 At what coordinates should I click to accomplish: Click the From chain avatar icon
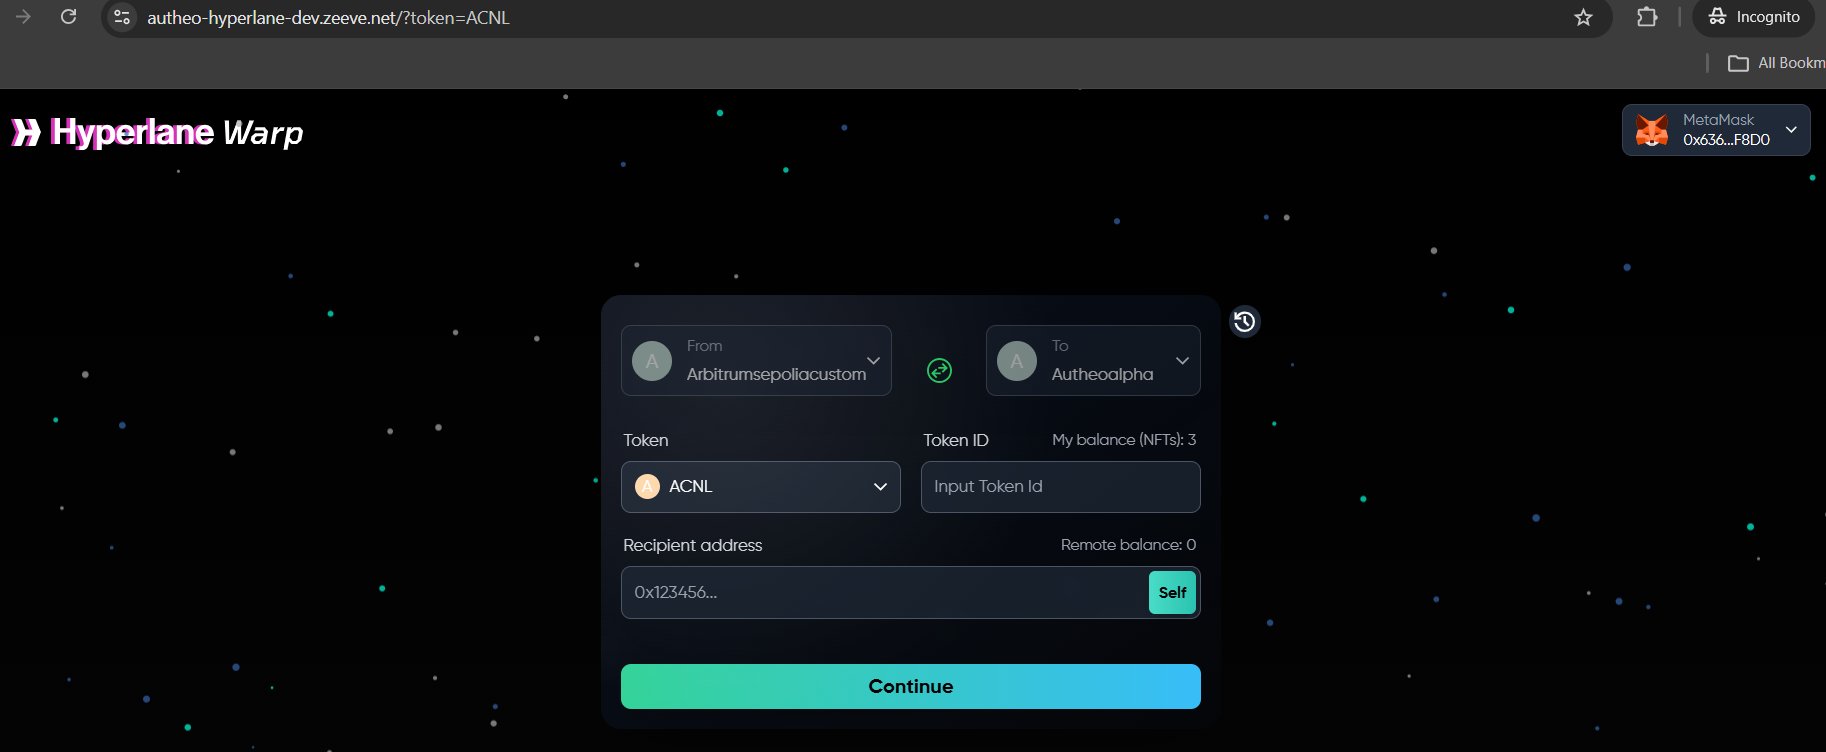click(652, 361)
